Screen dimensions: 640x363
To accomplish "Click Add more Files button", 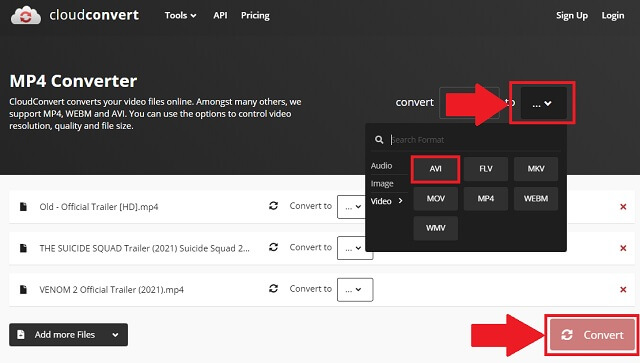I will tap(68, 335).
